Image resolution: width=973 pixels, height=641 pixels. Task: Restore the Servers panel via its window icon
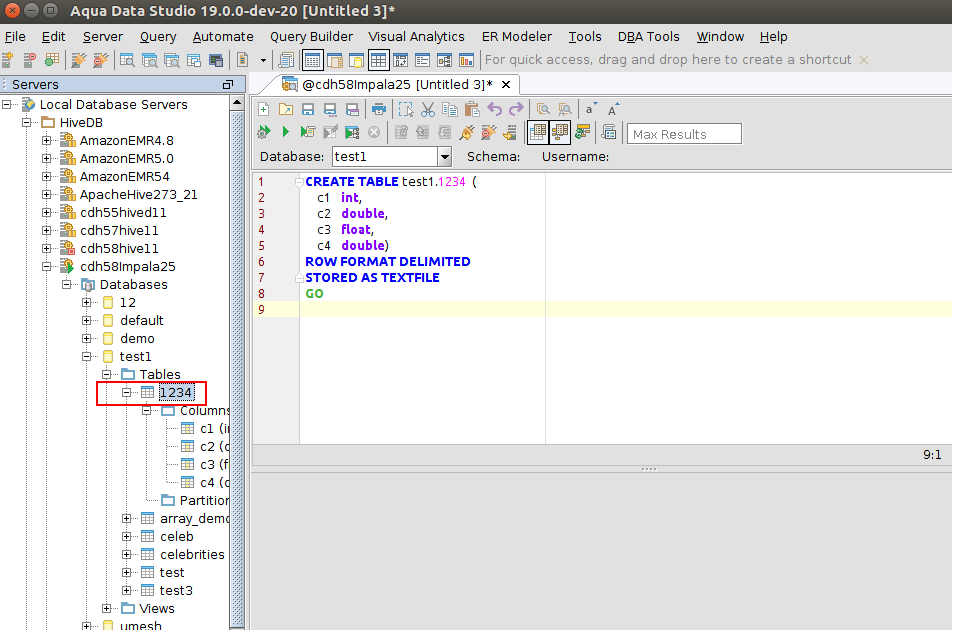tap(228, 84)
